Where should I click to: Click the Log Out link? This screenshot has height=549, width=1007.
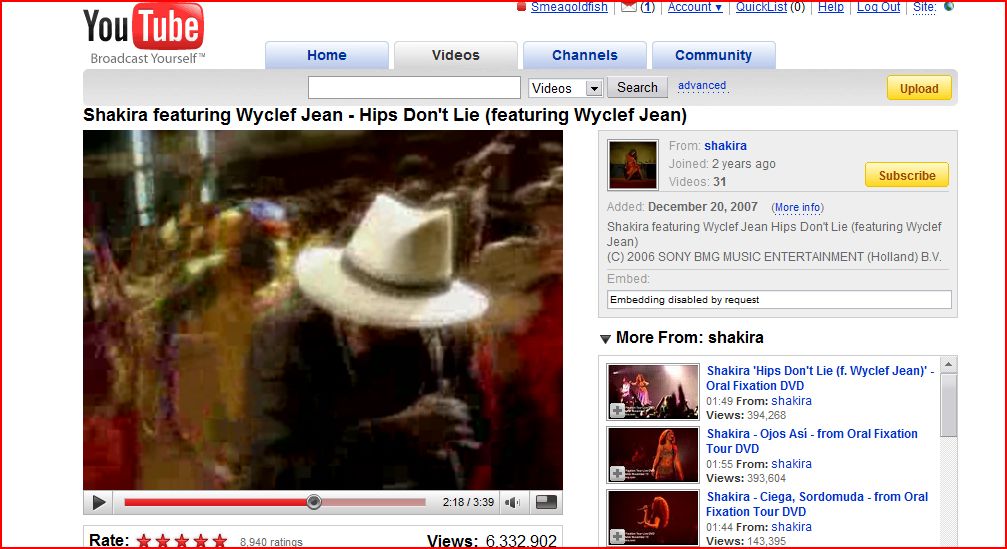pos(879,7)
